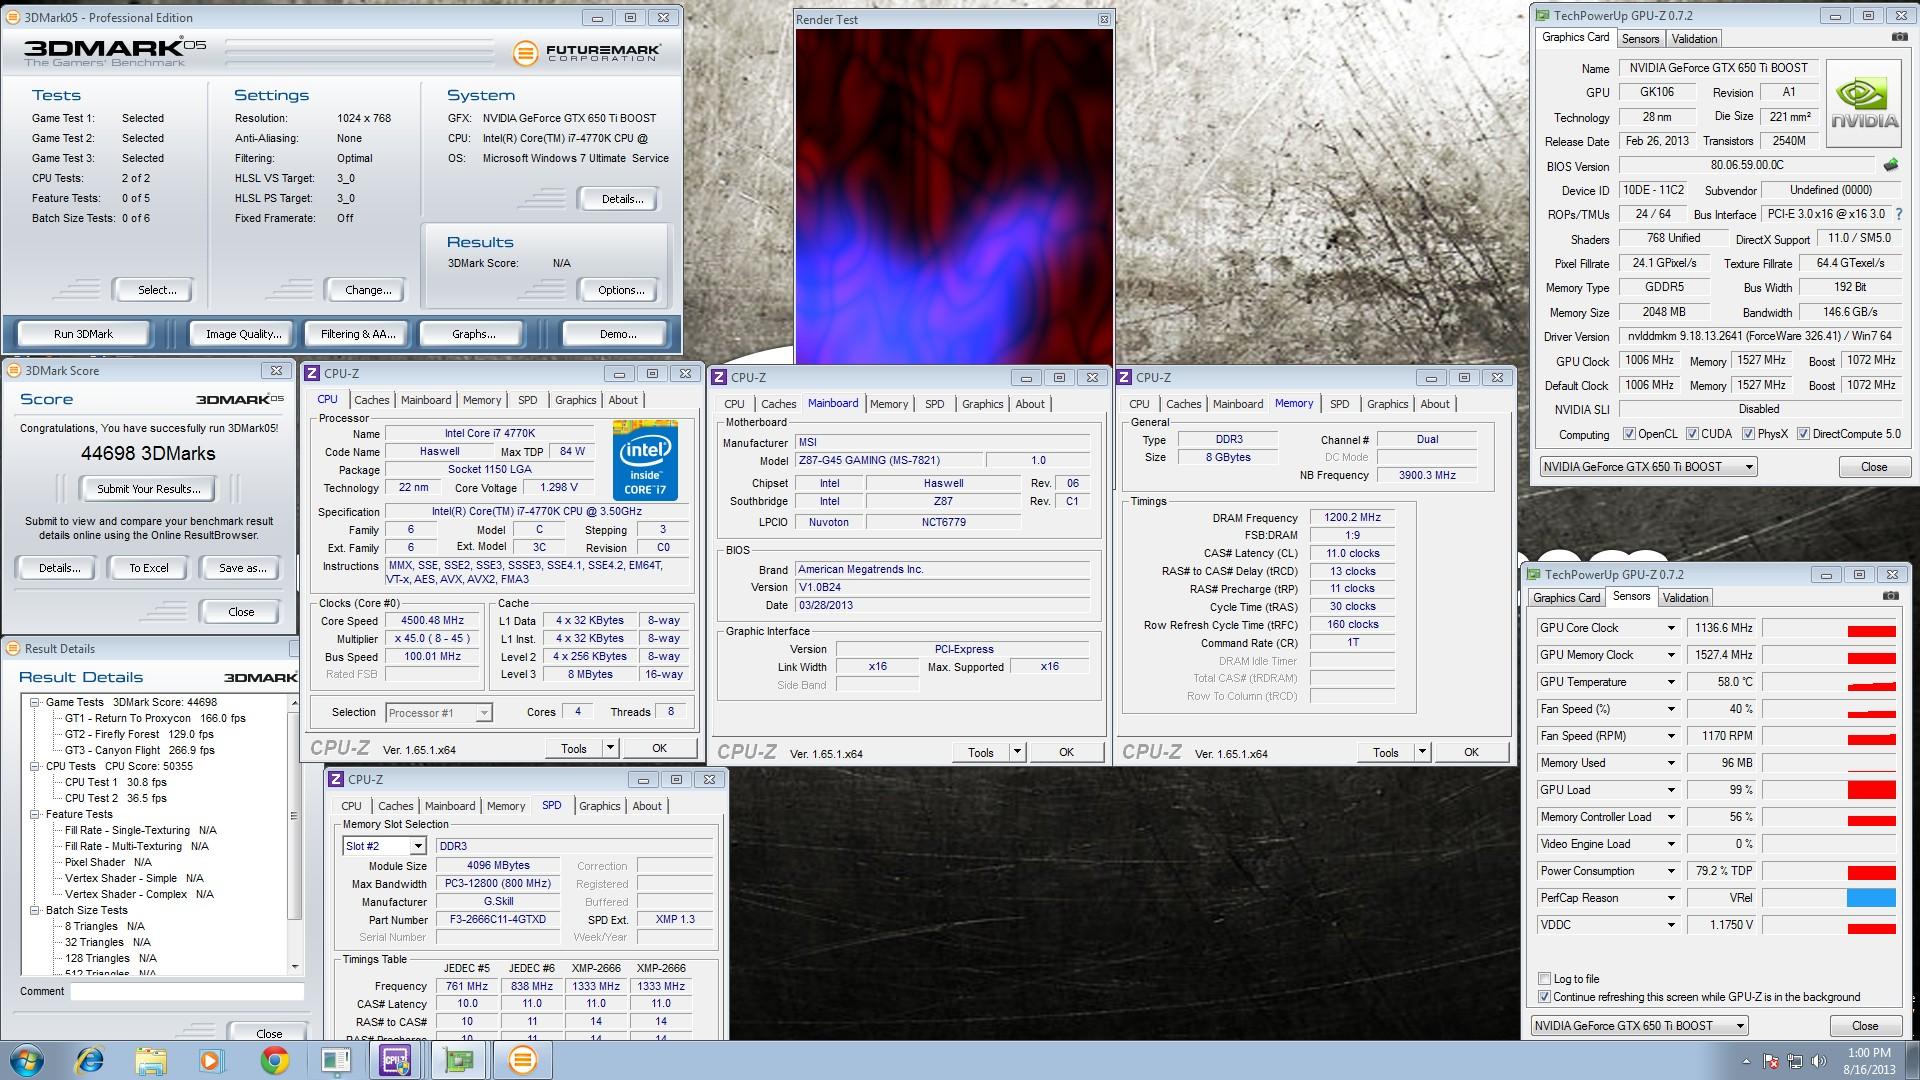The image size is (1920, 1080).
Task: Toggle the OpenCL checkbox
Action: click(x=1629, y=434)
